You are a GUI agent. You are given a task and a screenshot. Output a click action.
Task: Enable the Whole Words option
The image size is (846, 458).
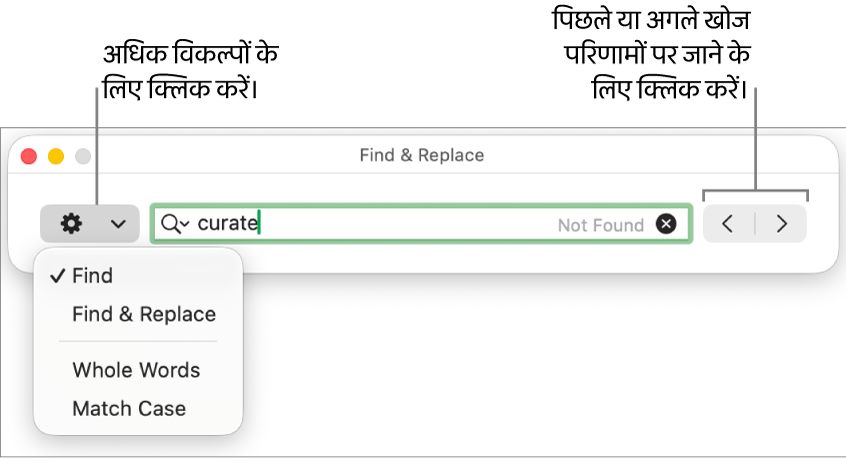(136, 370)
